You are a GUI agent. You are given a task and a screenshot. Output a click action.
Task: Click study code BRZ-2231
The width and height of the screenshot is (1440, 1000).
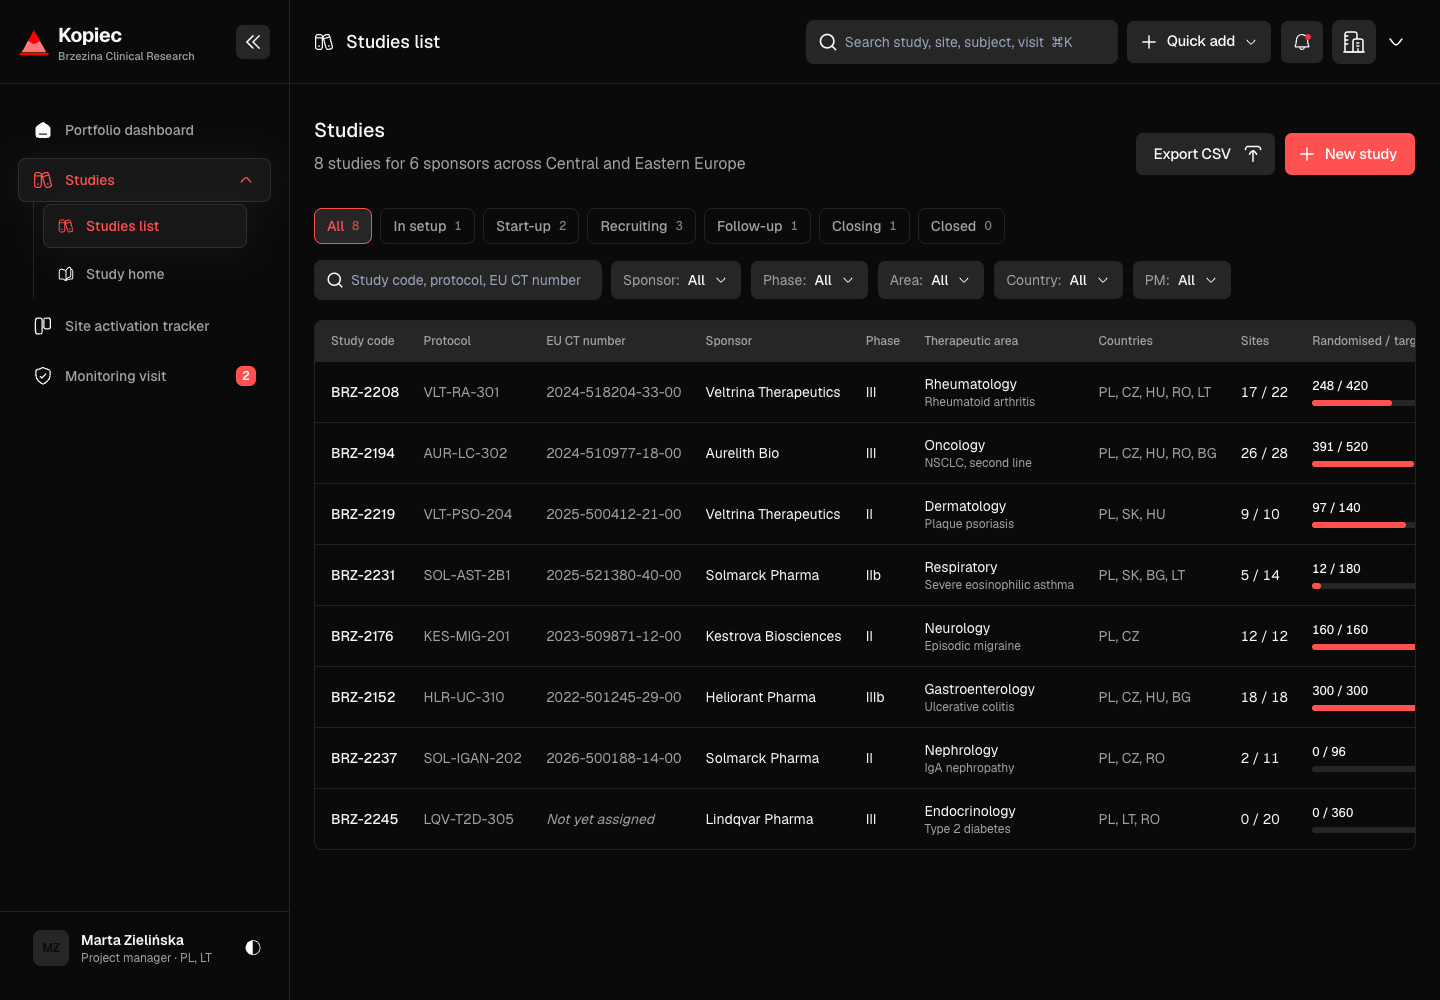coord(363,575)
